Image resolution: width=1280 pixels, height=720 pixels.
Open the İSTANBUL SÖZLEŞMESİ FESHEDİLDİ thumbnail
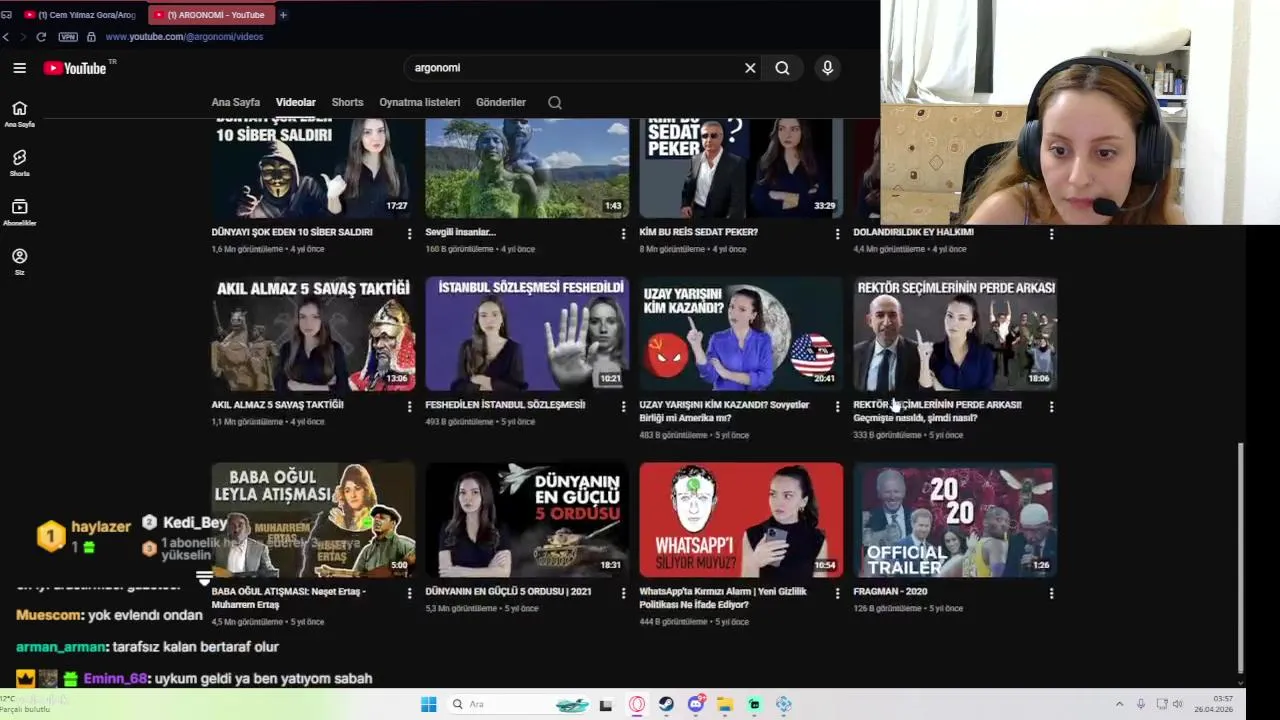coord(527,334)
